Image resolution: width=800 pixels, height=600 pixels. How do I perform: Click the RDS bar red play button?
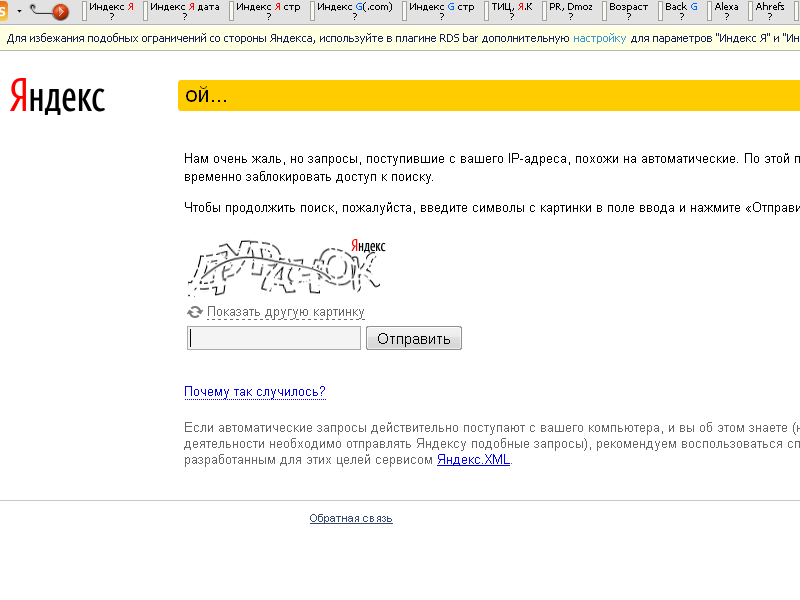coord(61,11)
